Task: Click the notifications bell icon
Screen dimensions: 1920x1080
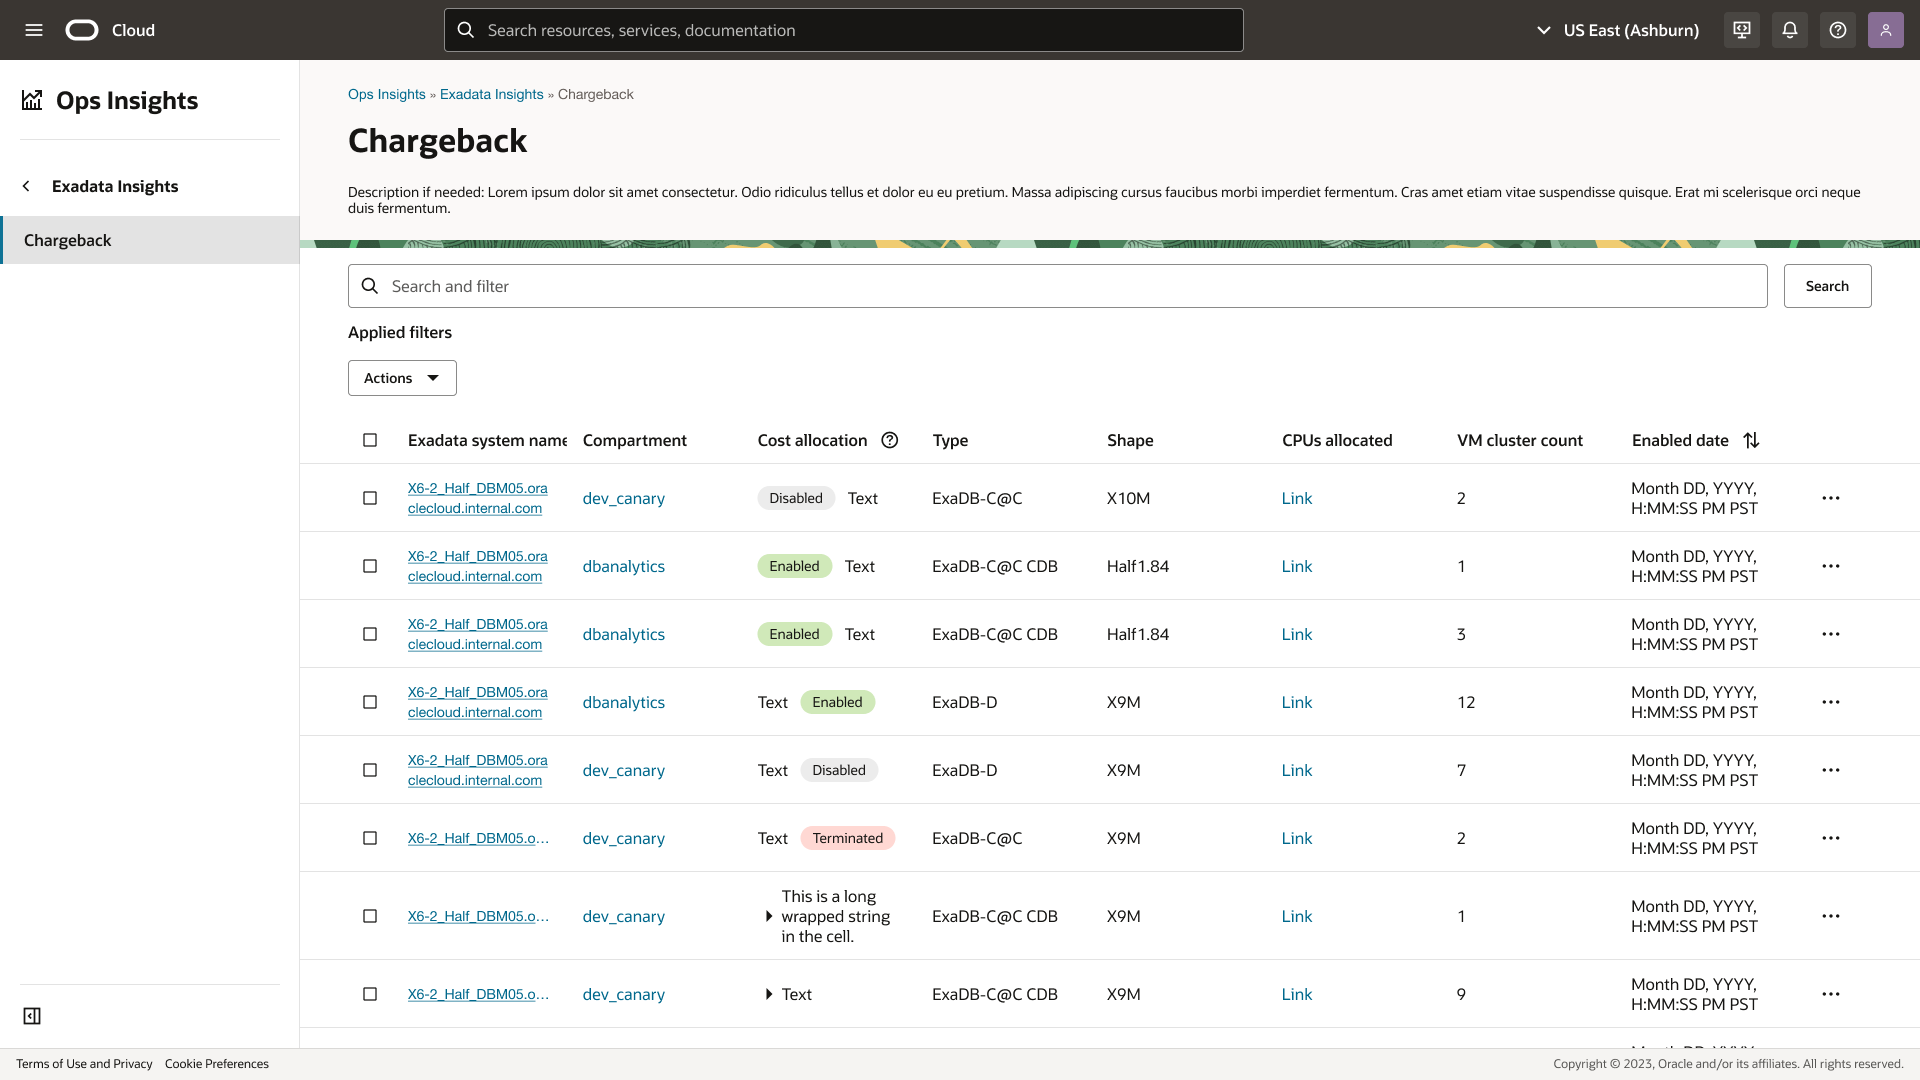Action: coord(1790,30)
